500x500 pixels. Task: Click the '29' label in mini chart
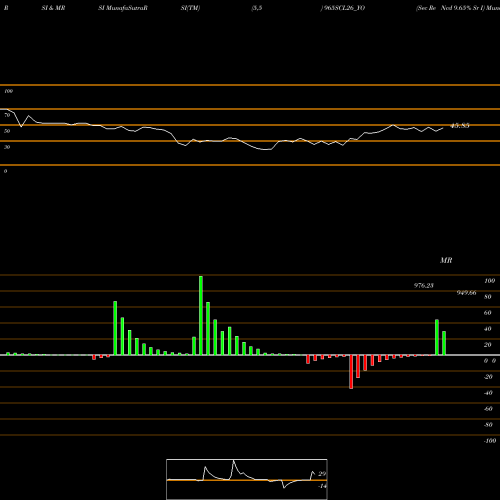pyautogui.click(x=322, y=474)
